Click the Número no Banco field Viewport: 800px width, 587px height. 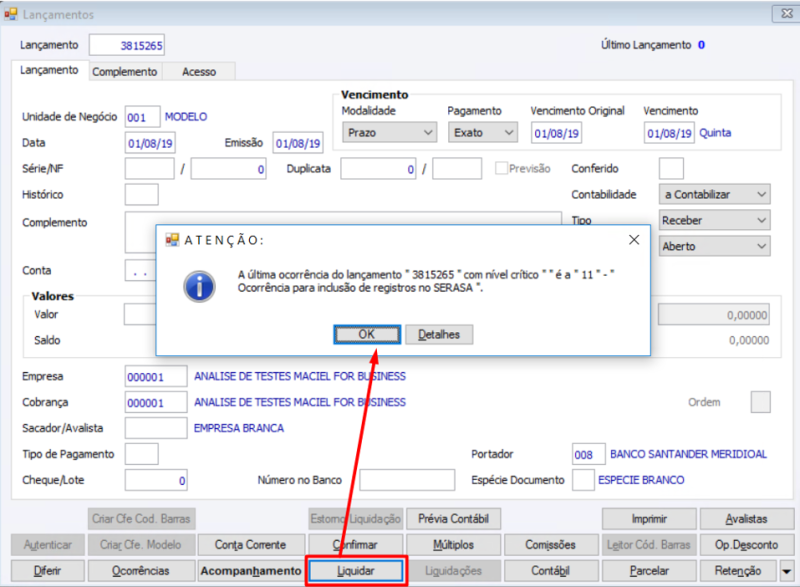pos(407,480)
